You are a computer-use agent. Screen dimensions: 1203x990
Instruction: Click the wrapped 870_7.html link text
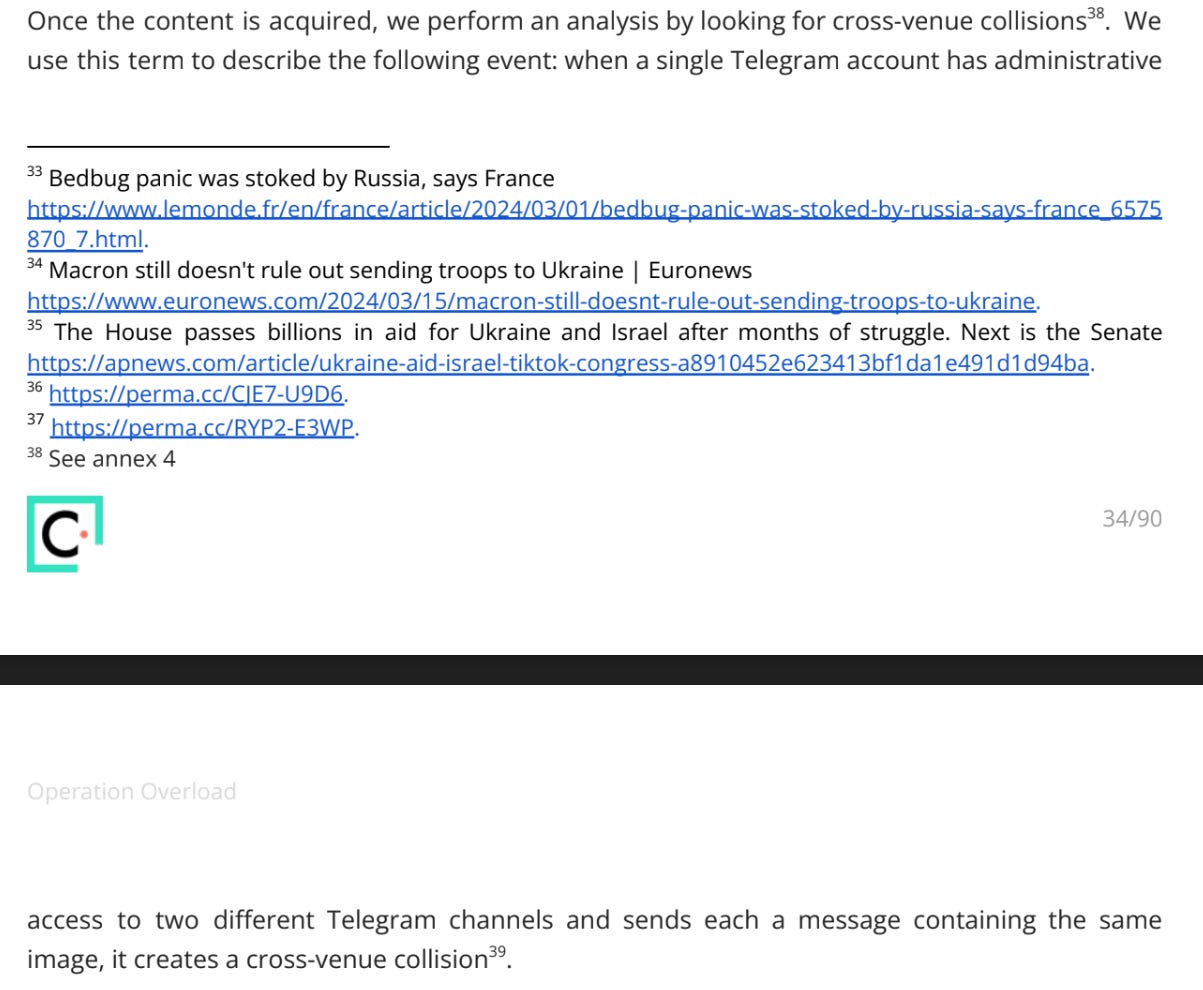tap(85, 240)
